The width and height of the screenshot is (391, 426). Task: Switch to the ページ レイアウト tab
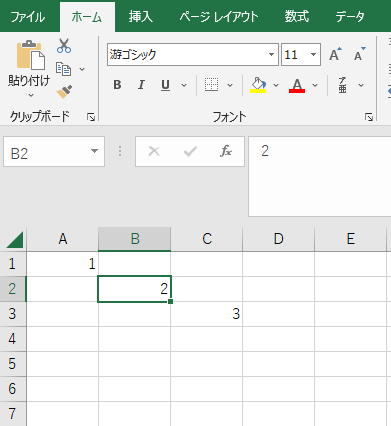click(x=219, y=17)
